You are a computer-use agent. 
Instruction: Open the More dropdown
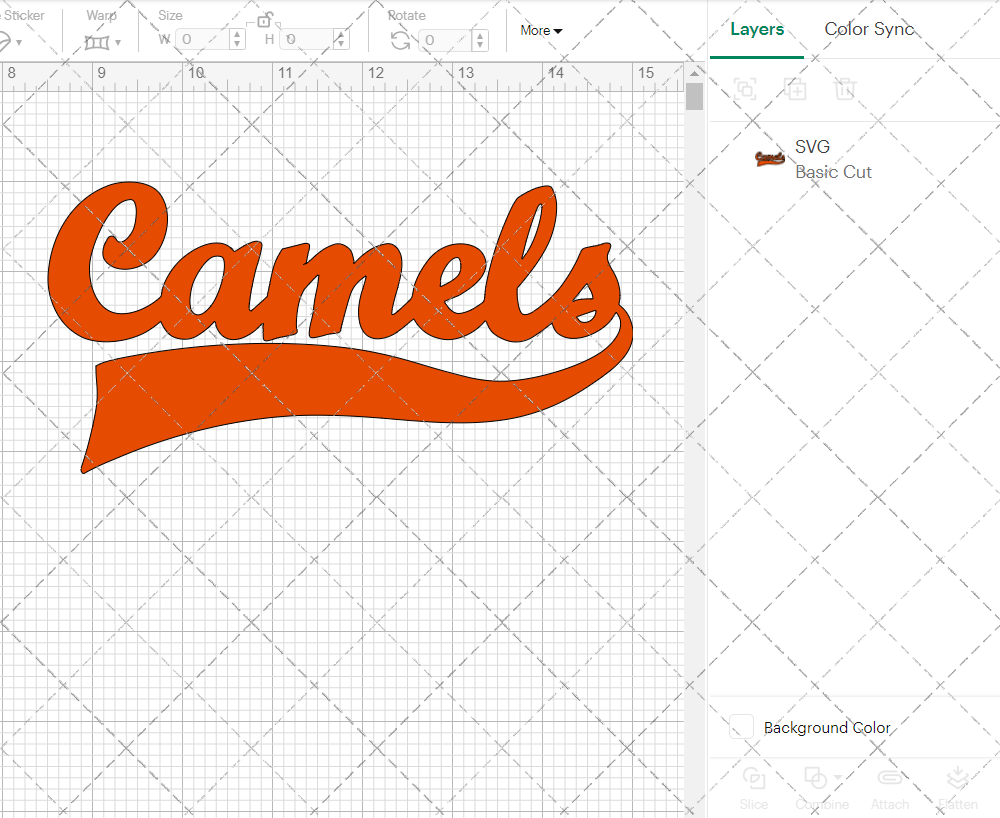[x=540, y=30]
